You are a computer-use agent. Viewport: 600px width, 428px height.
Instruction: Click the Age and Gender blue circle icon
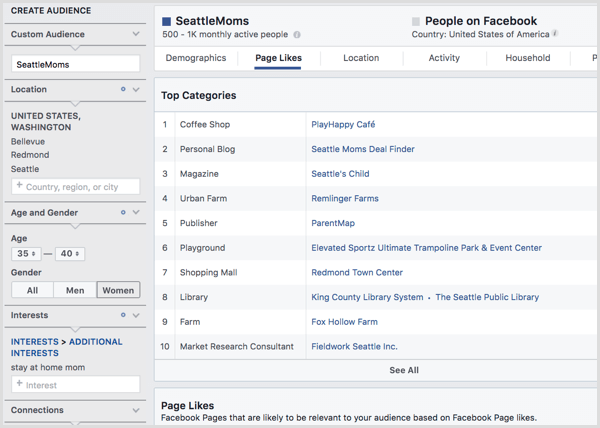(123, 212)
